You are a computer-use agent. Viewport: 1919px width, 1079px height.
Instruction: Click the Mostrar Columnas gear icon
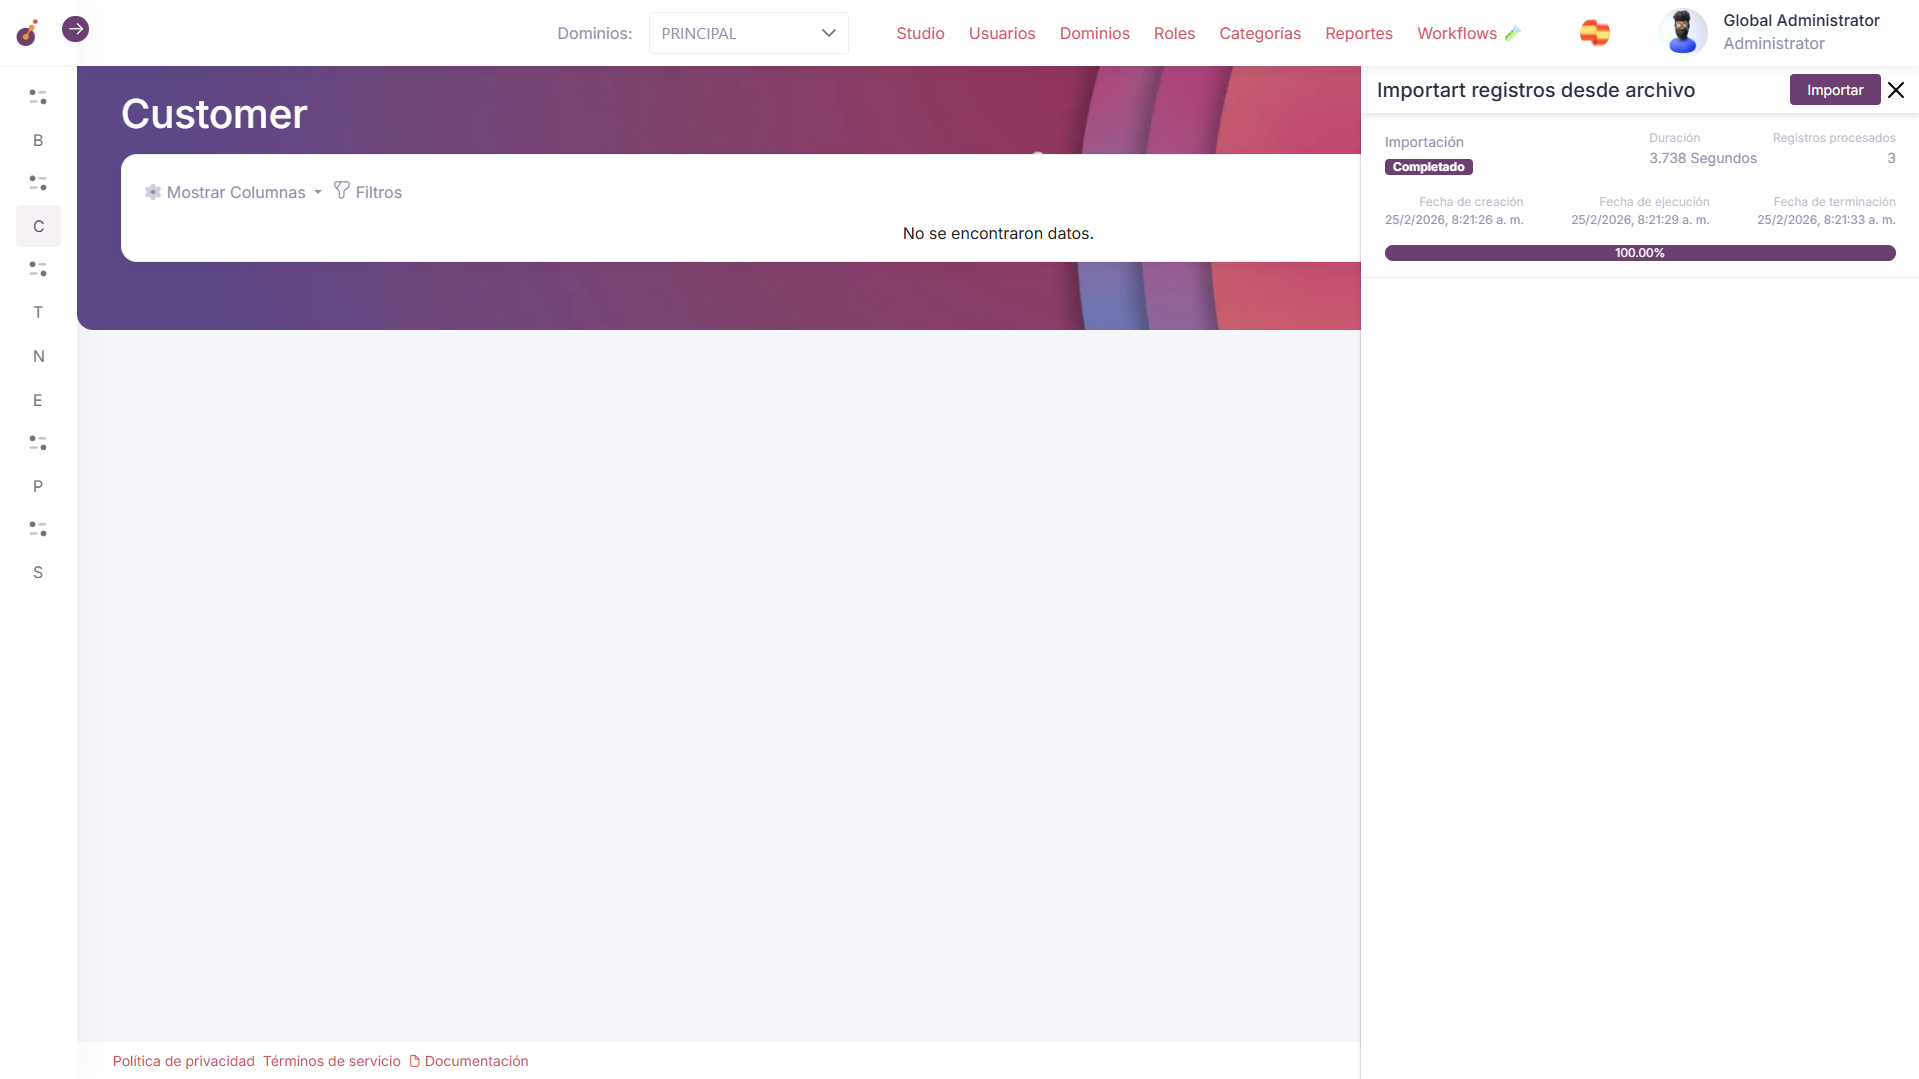[x=153, y=192]
